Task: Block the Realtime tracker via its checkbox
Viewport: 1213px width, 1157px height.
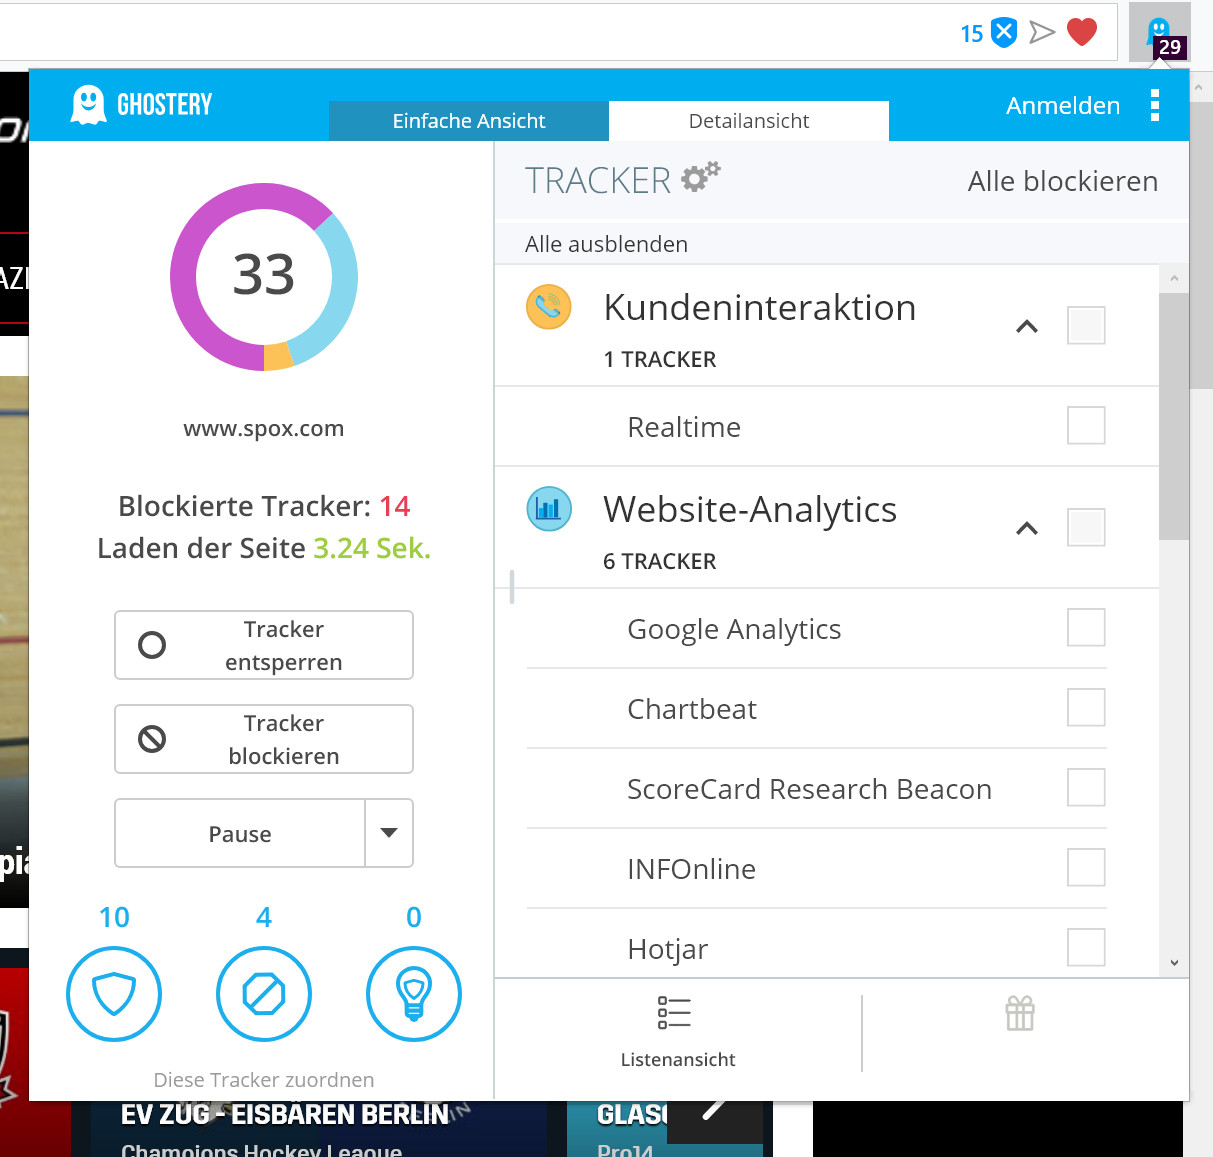Action: 1086,426
